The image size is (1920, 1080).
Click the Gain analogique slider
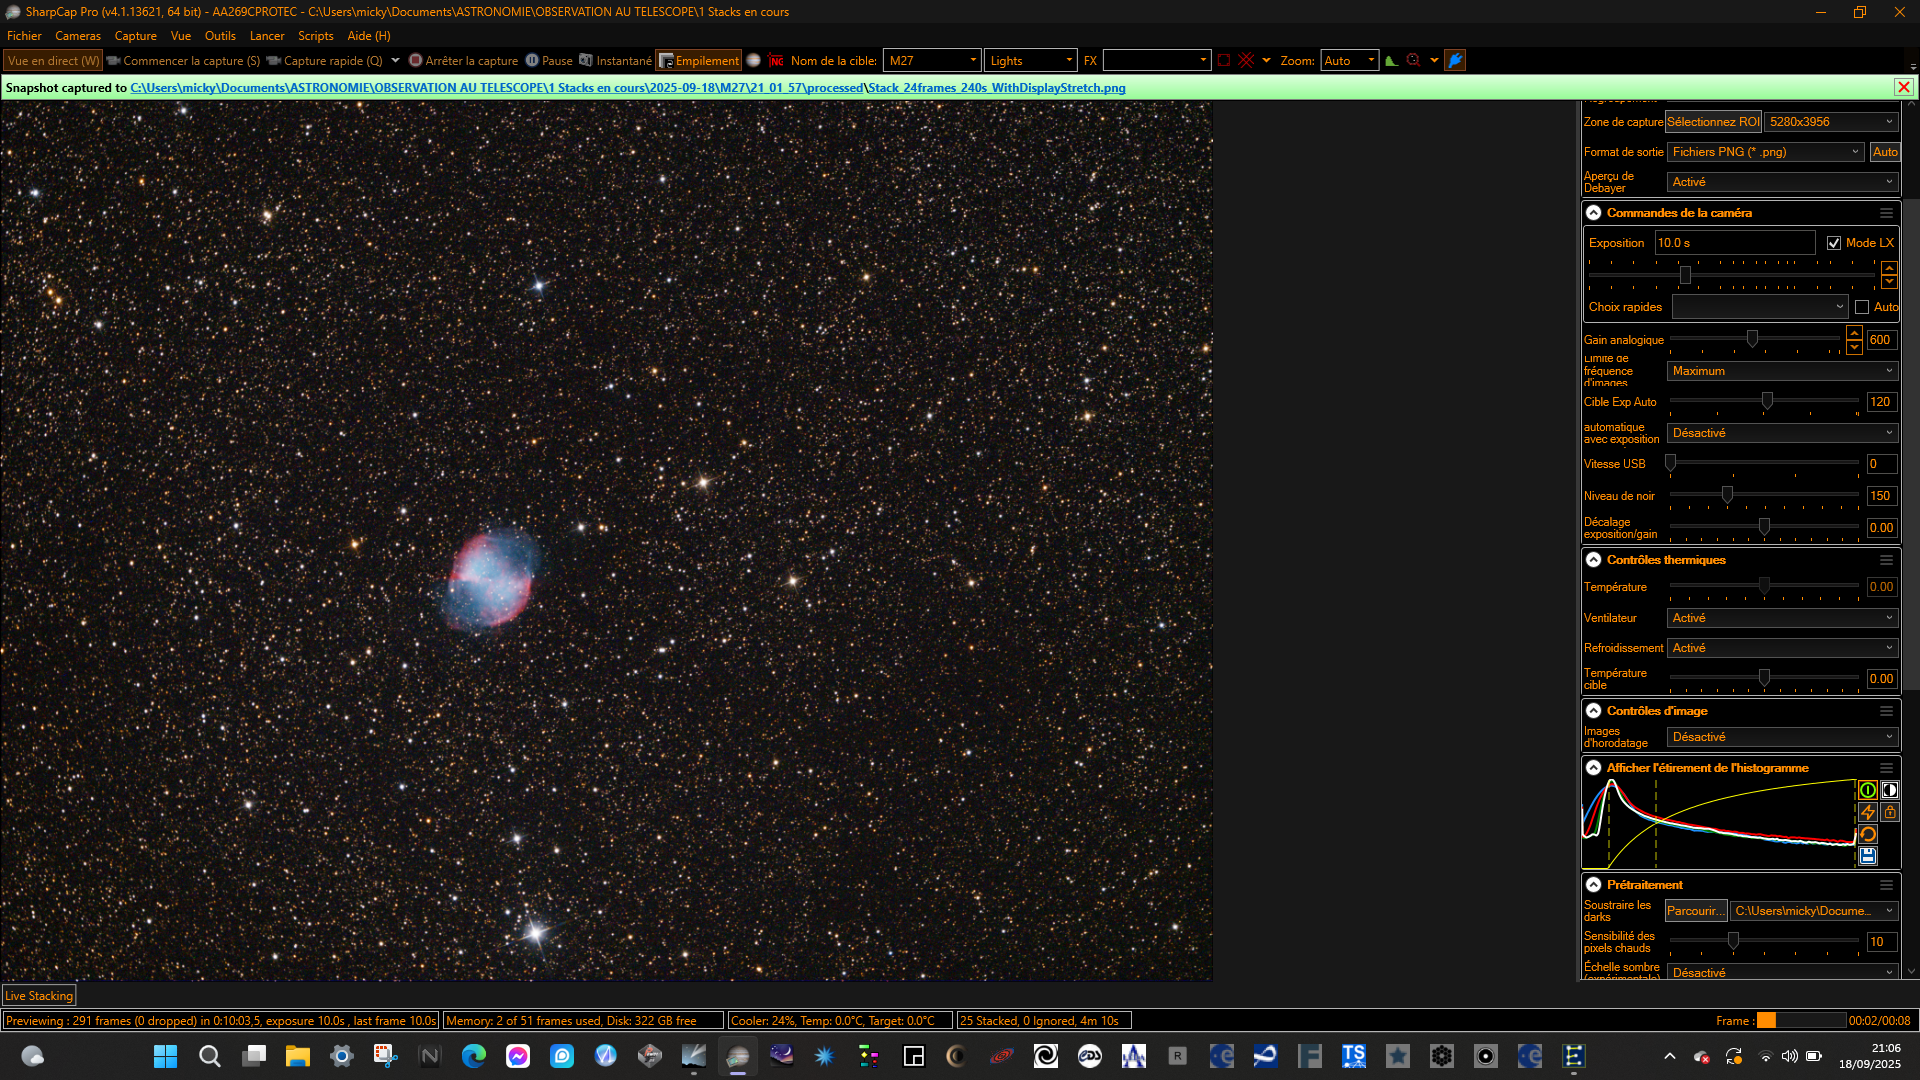pos(1755,340)
